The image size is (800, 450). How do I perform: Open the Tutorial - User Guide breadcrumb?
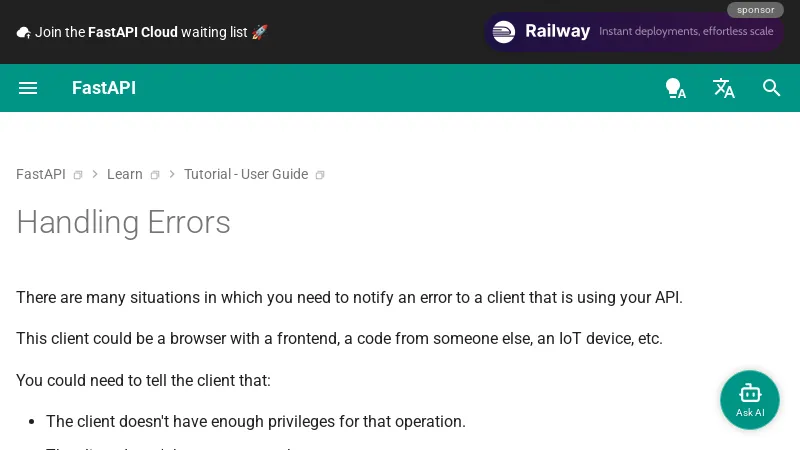[x=246, y=174]
